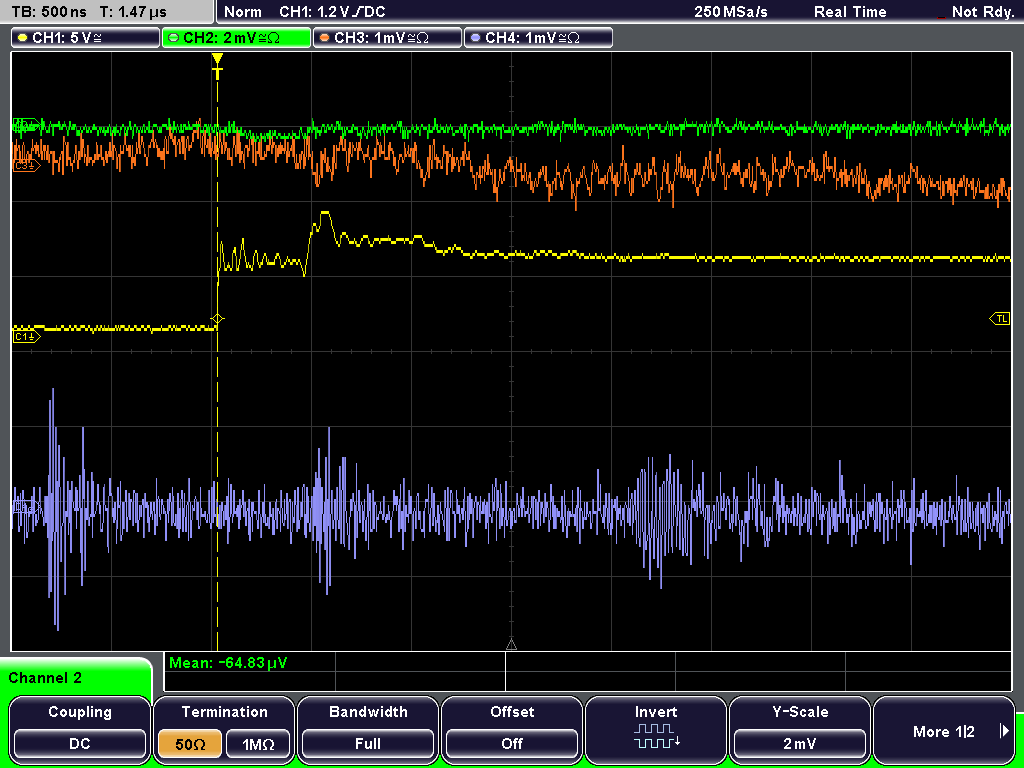Click the TL trigger level marker
The height and width of the screenshot is (768, 1024).
point(1000,319)
